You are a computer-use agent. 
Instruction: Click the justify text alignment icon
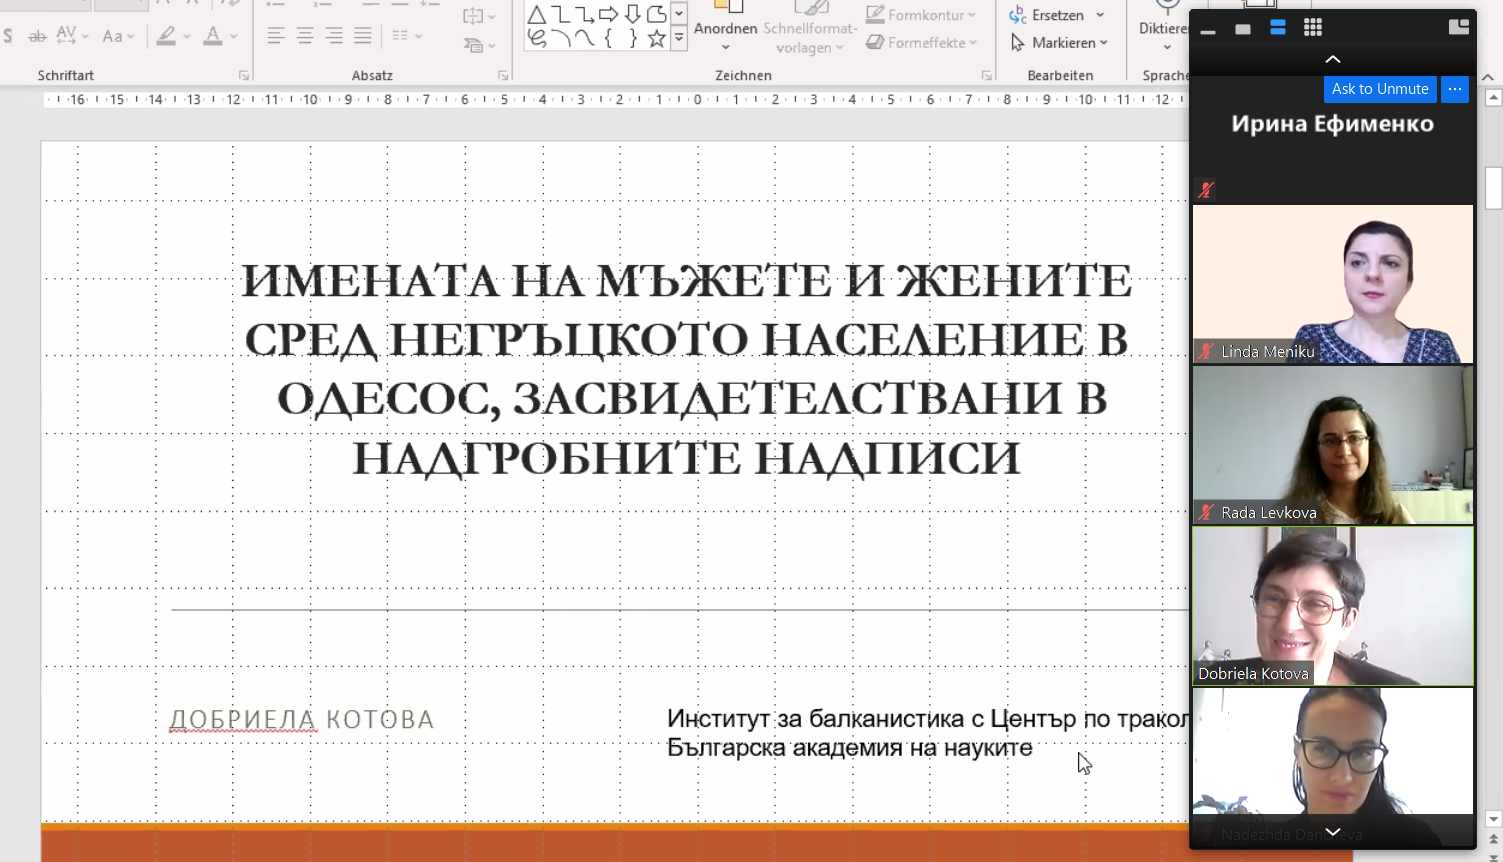[363, 37]
